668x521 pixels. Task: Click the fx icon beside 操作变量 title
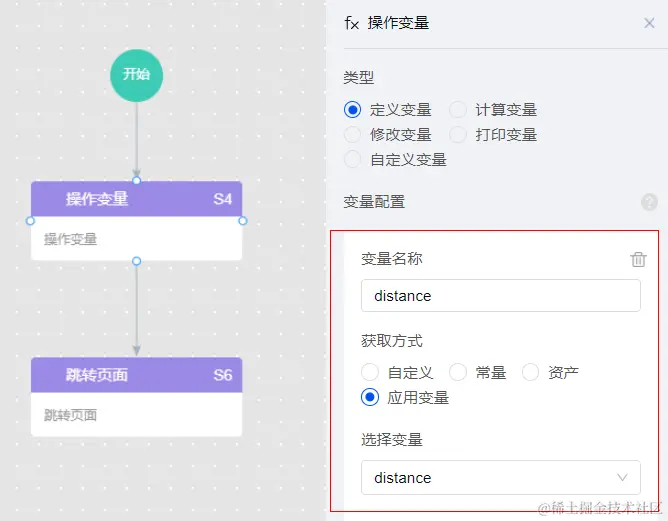tap(351, 23)
